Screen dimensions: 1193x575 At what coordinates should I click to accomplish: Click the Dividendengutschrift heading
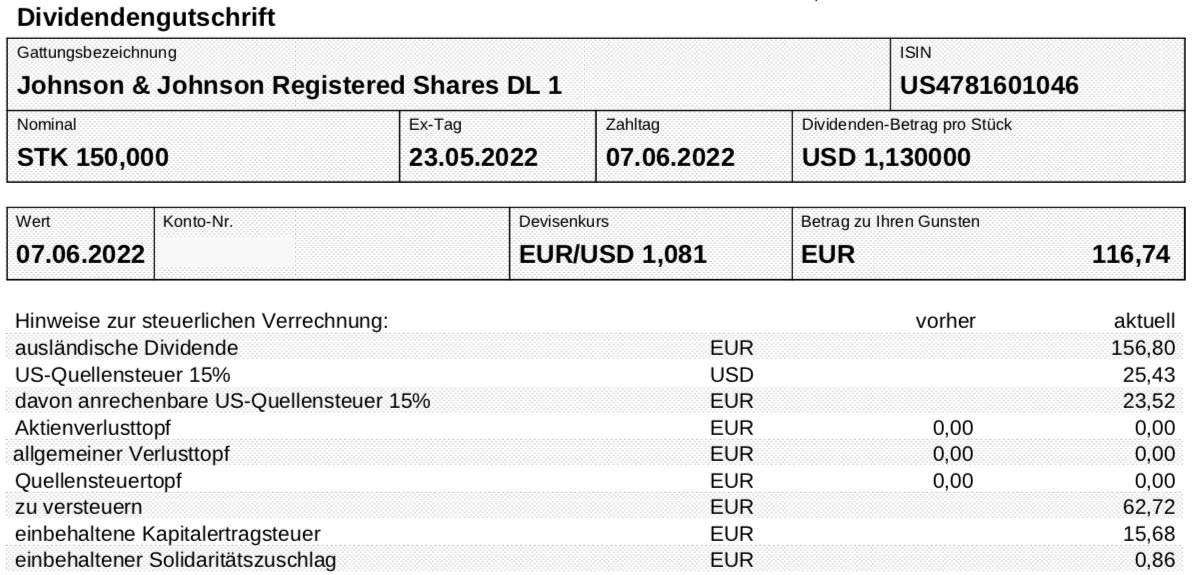(145, 17)
